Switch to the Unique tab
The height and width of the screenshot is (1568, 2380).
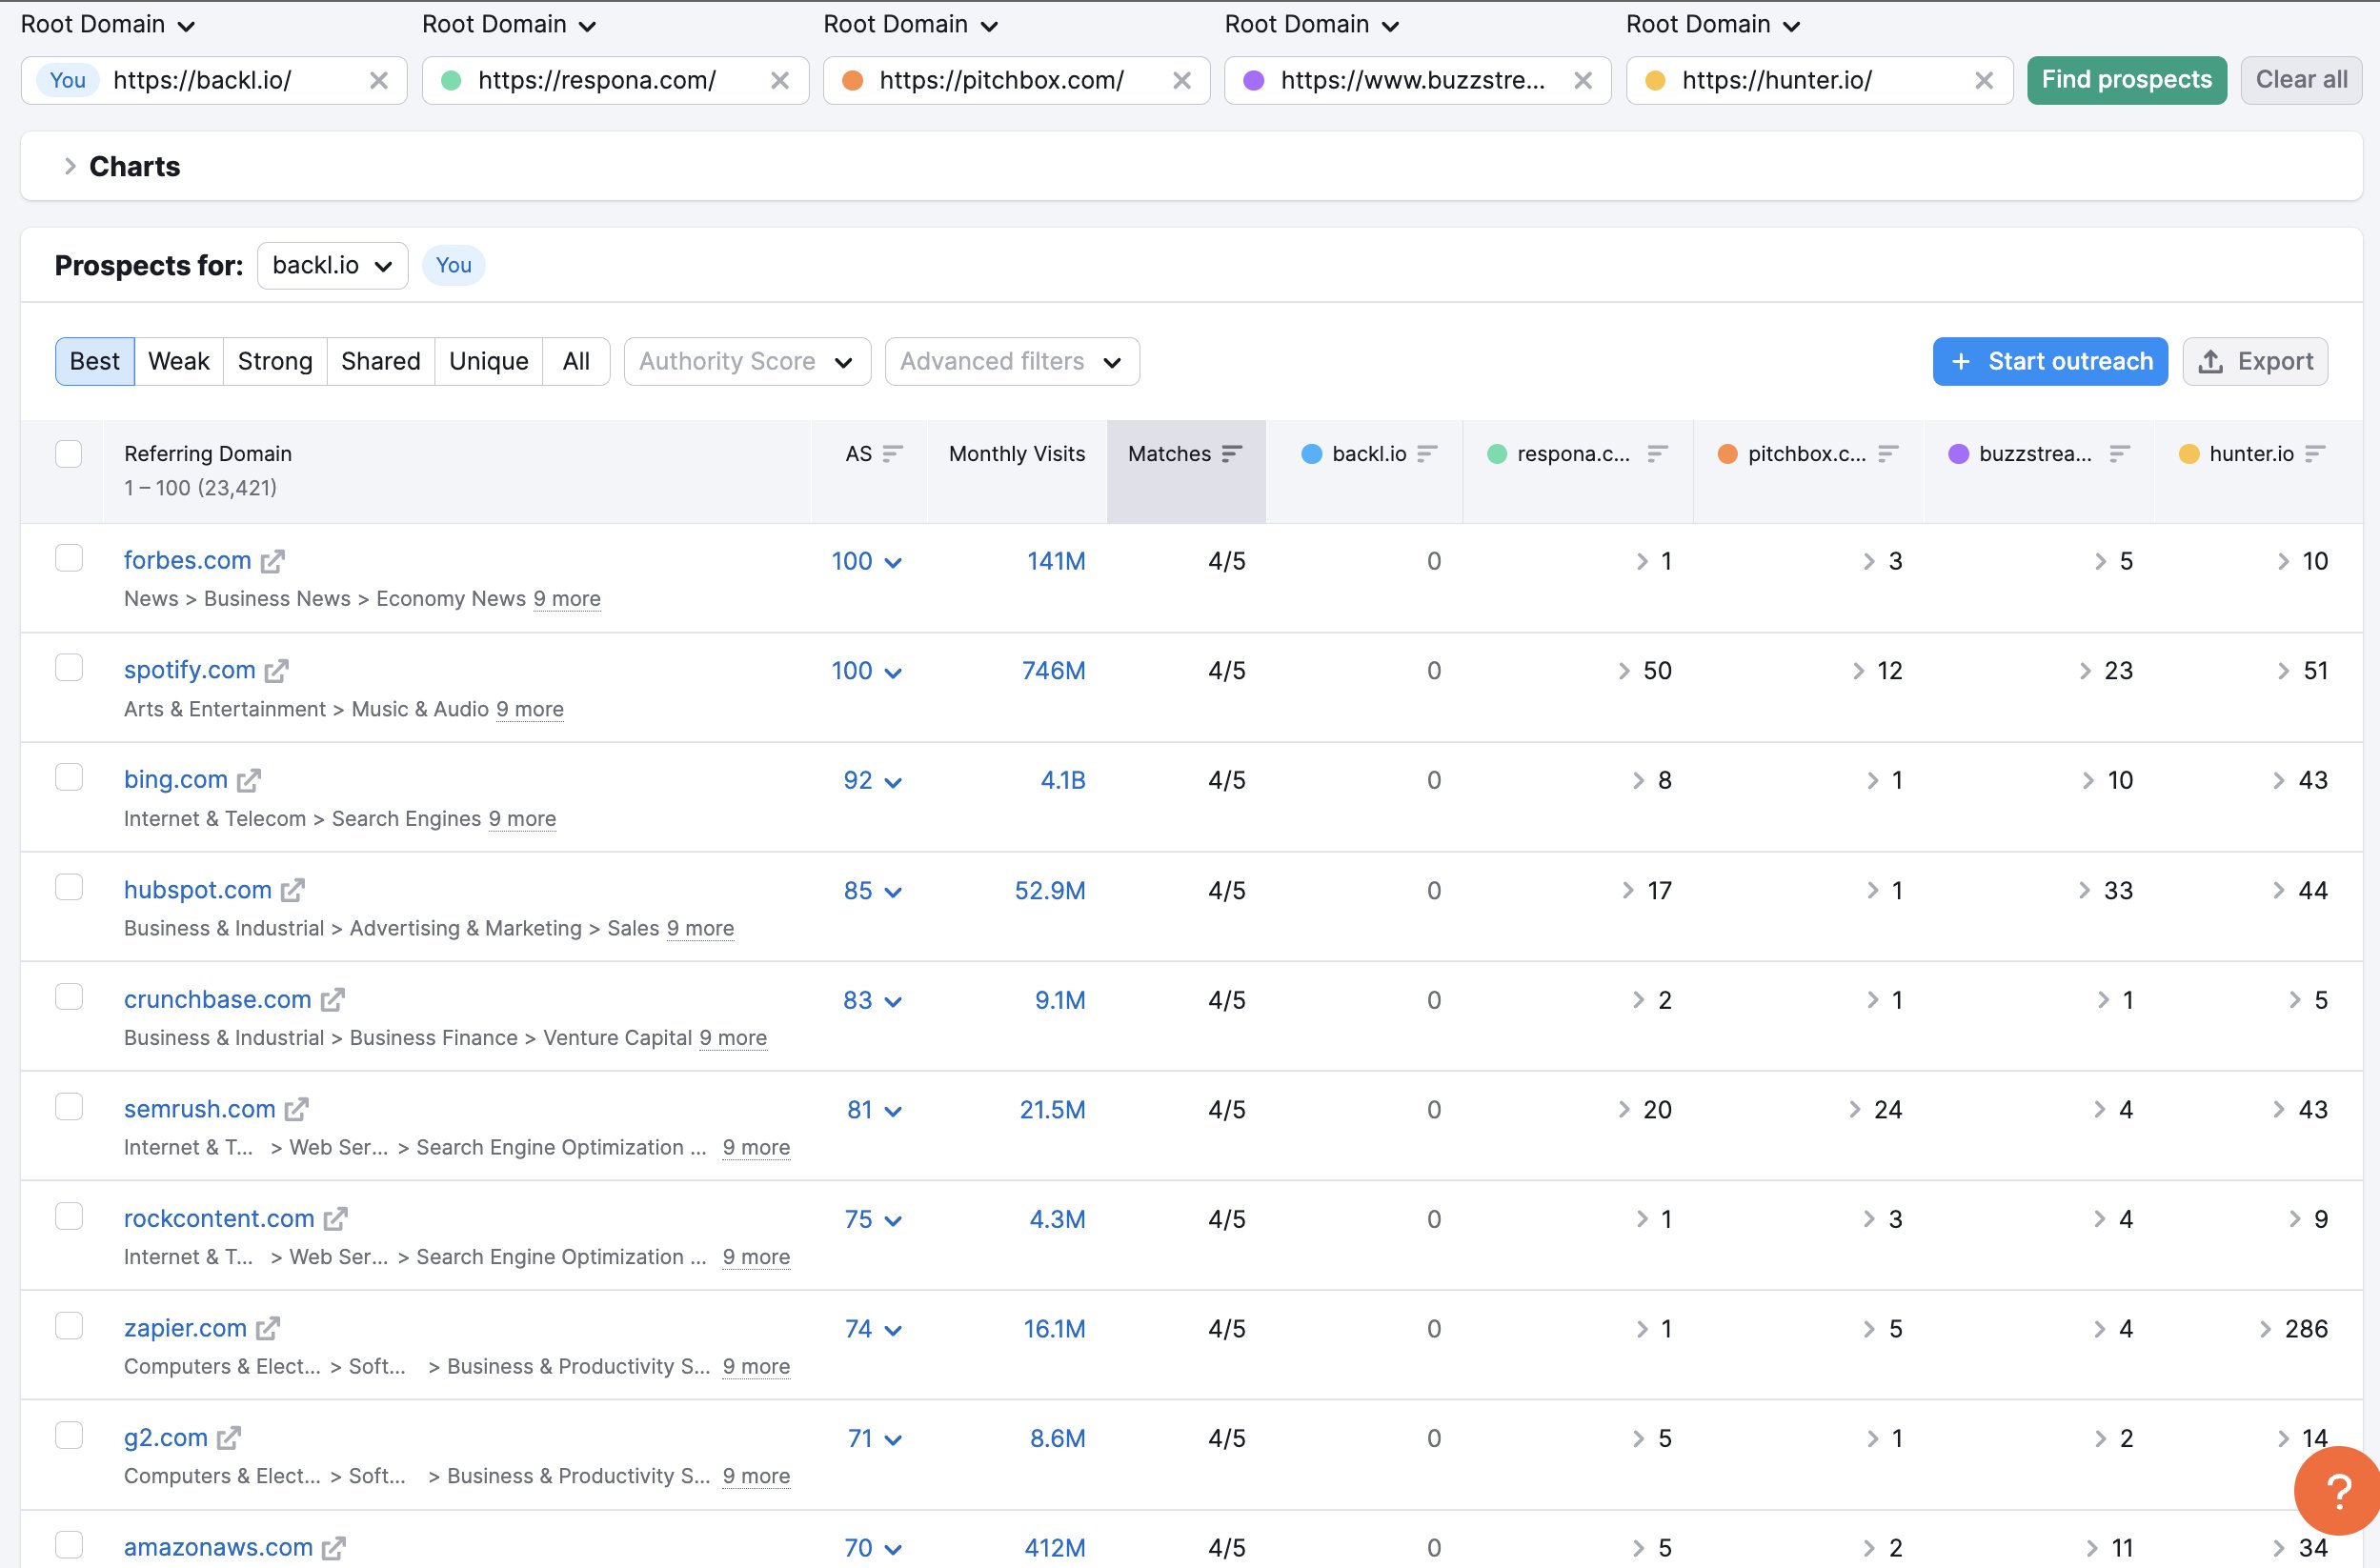click(488, 361)
